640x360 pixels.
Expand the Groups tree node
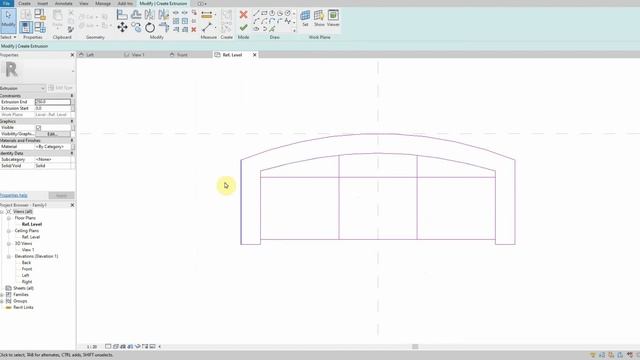2,301
